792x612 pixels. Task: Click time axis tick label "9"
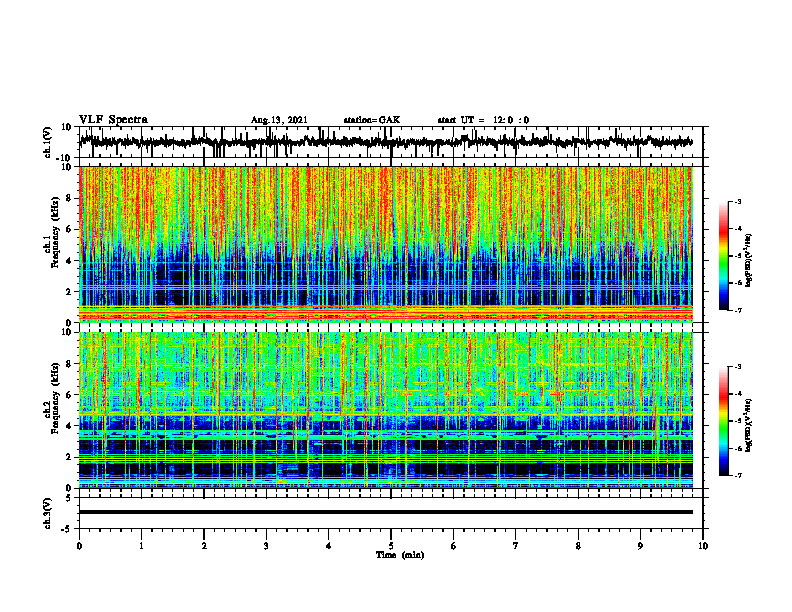point(640,546)
